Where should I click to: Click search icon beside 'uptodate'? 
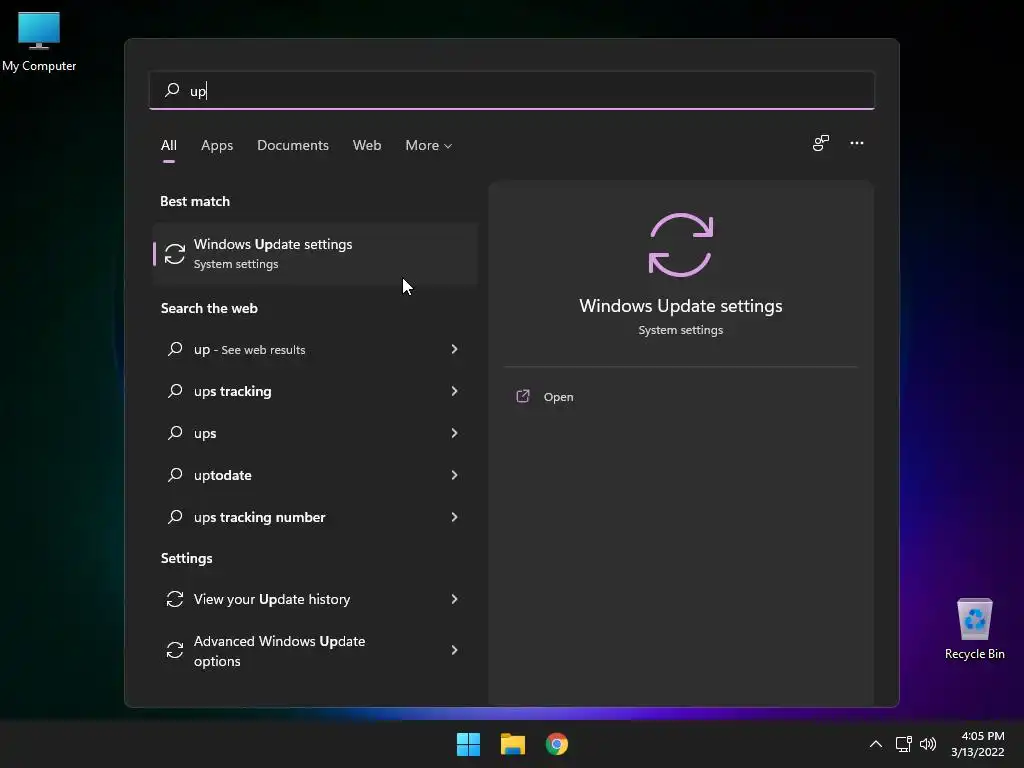(174, 475)
